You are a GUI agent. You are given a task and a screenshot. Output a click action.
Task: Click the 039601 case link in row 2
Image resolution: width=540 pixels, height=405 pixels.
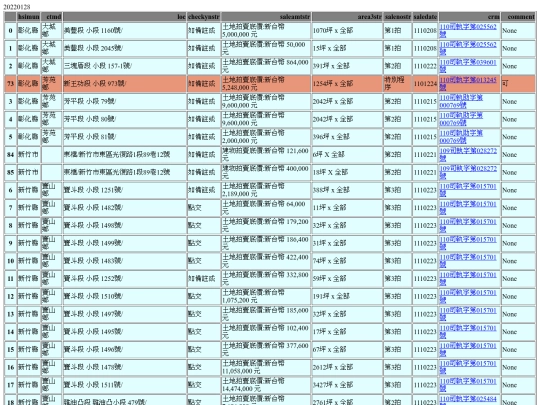[x=468, y=66]
